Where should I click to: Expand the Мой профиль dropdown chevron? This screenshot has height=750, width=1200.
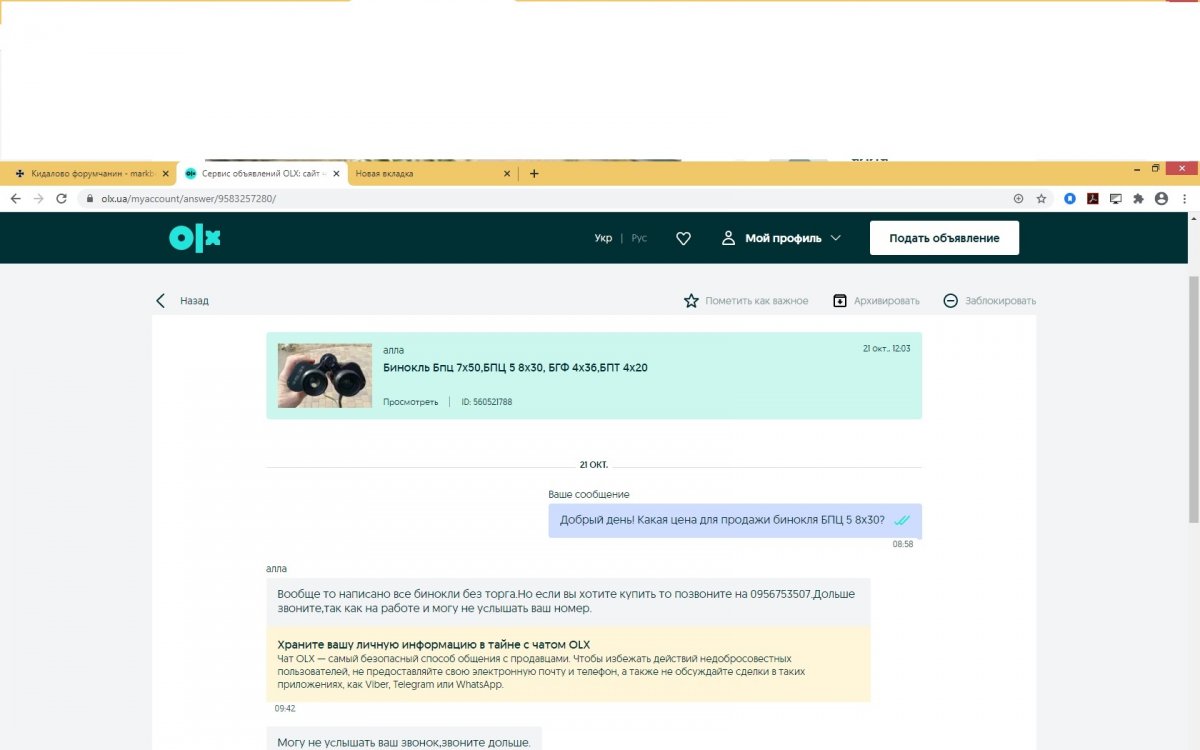[x=836, y=238]
